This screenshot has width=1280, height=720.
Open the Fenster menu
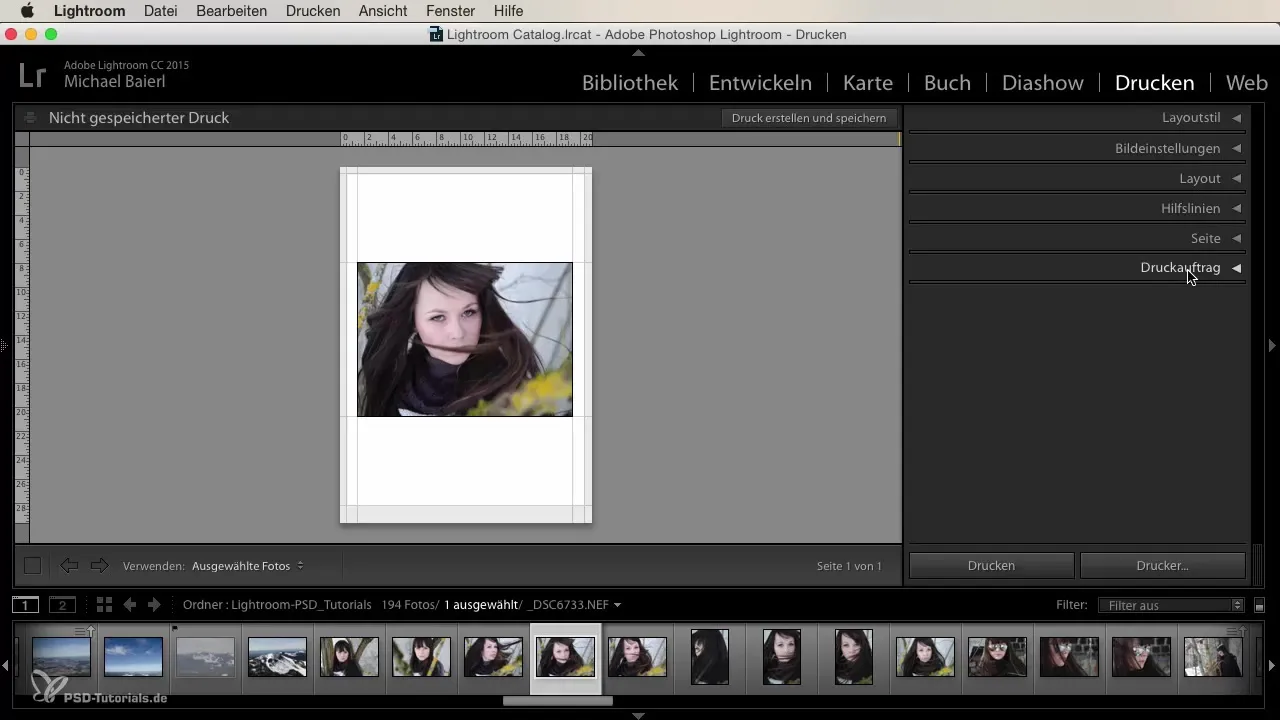tap(451, 11)
